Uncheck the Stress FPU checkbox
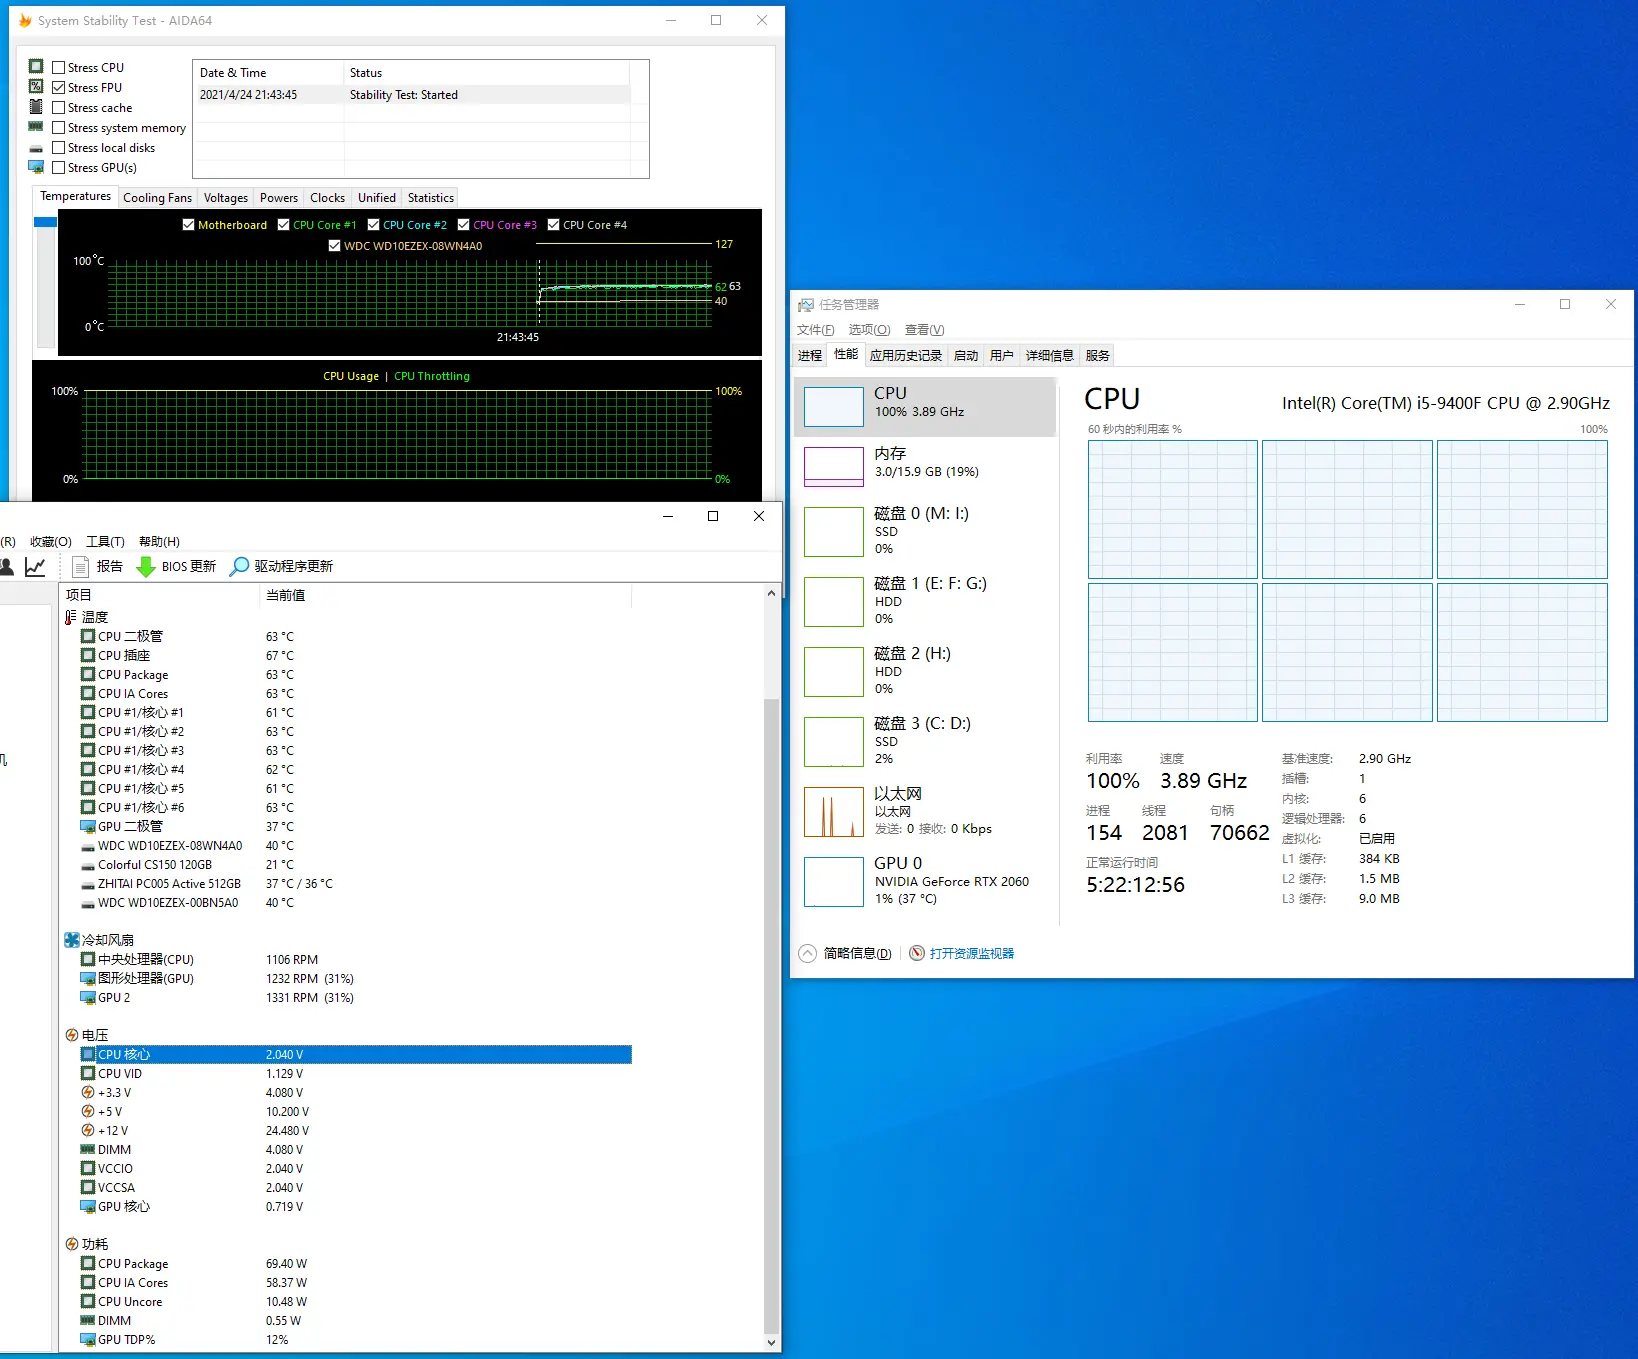Viewport: 1638px width, 1359px height. tap(59, 87)
